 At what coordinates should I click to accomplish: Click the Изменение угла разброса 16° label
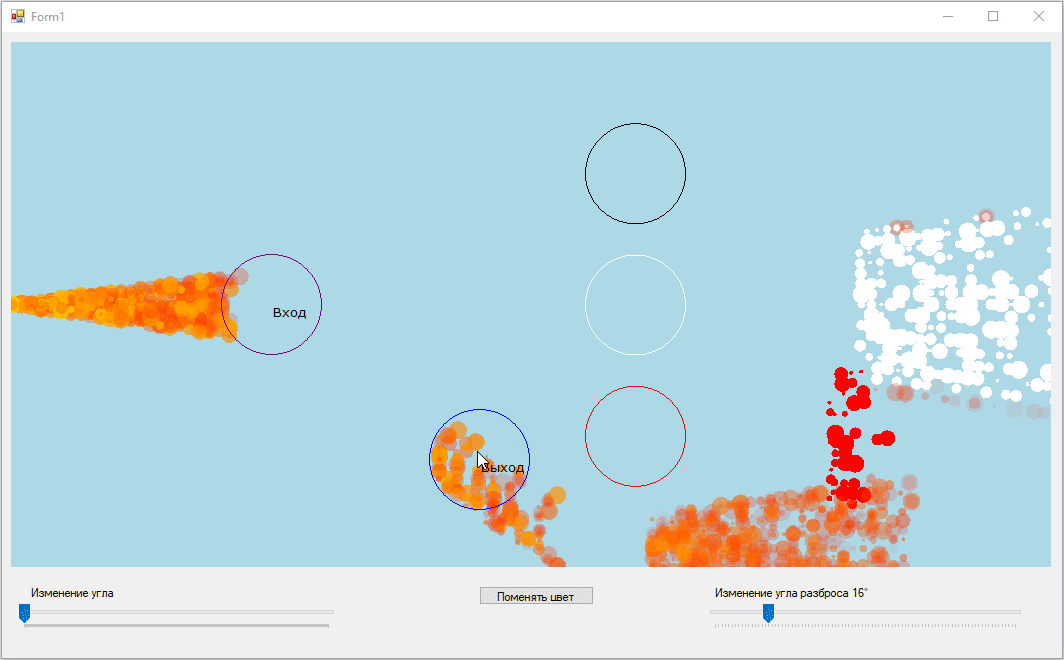coord(791,593)
